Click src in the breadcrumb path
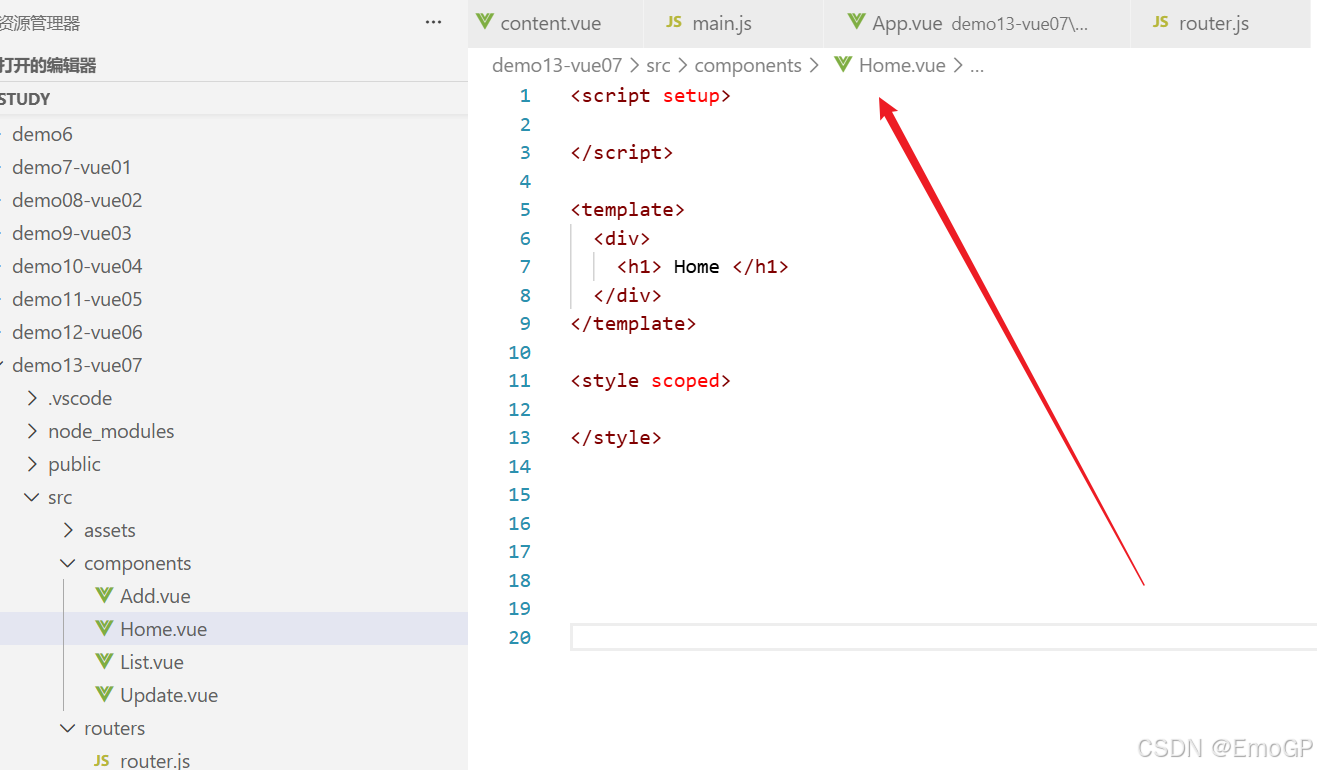 658,65
